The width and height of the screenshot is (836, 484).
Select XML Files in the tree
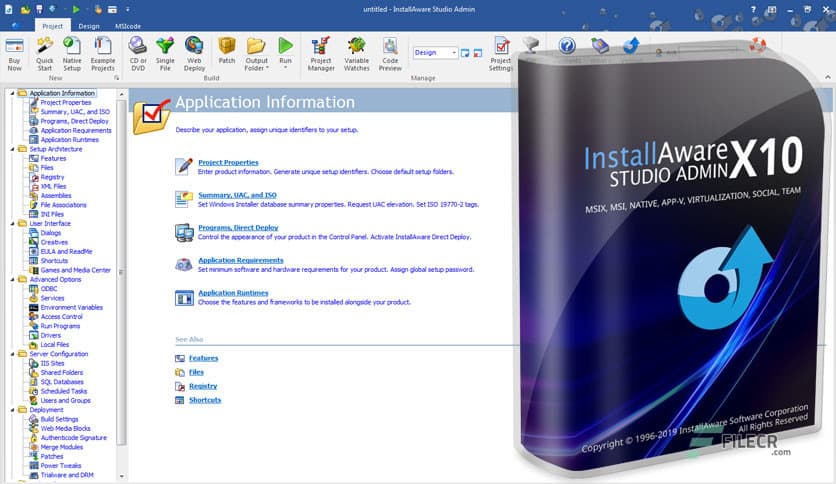[x=53, y=187]
